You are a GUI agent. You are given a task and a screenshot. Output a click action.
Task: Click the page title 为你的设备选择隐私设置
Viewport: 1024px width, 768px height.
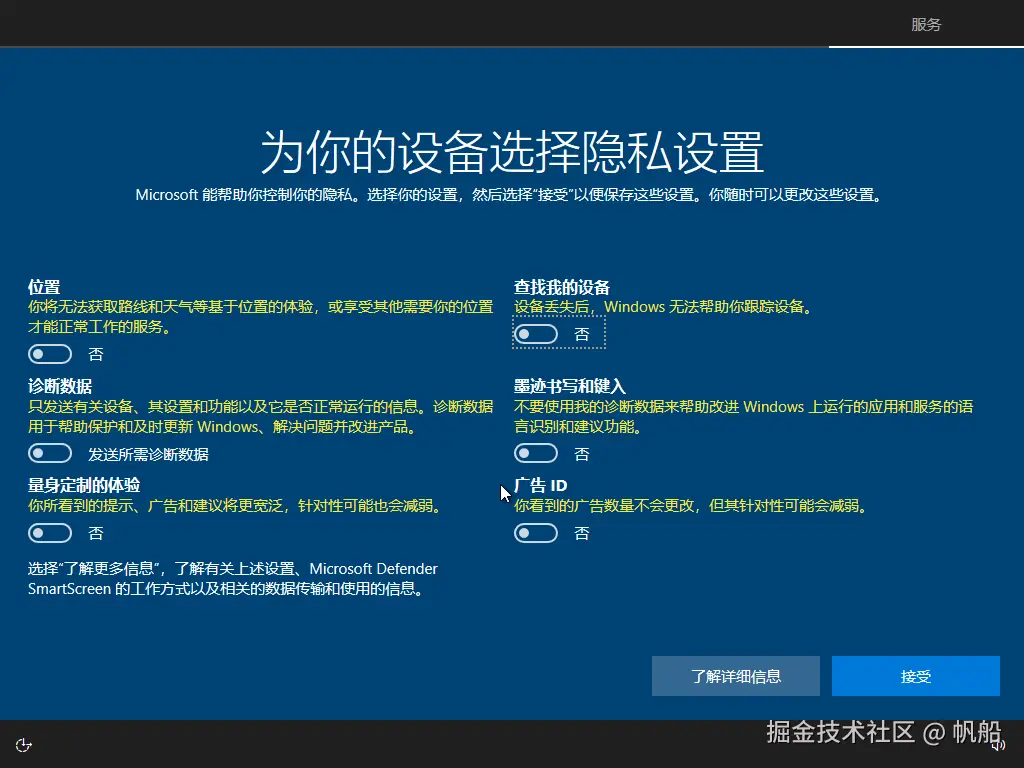512,146
